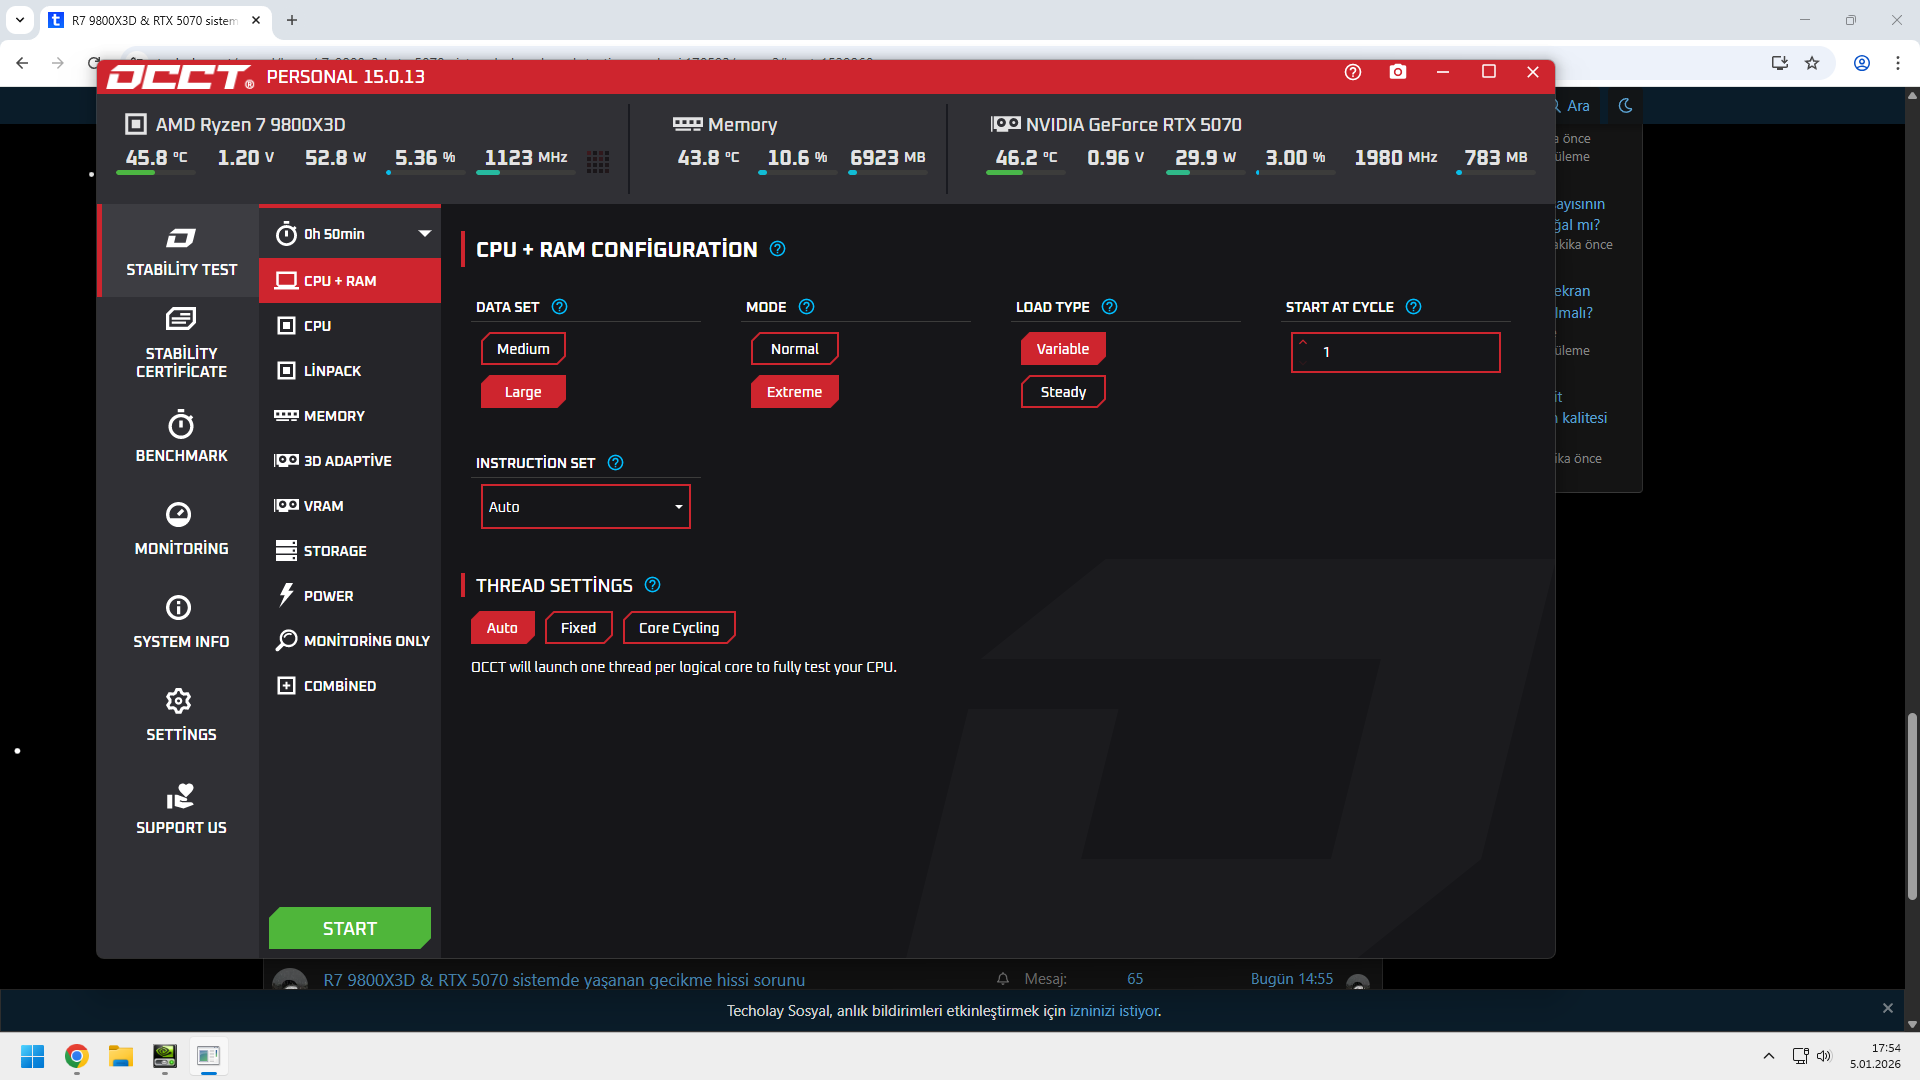This screenshot has height=1080, width=1920.
Task: Go back in the browser
Action: 22,63
